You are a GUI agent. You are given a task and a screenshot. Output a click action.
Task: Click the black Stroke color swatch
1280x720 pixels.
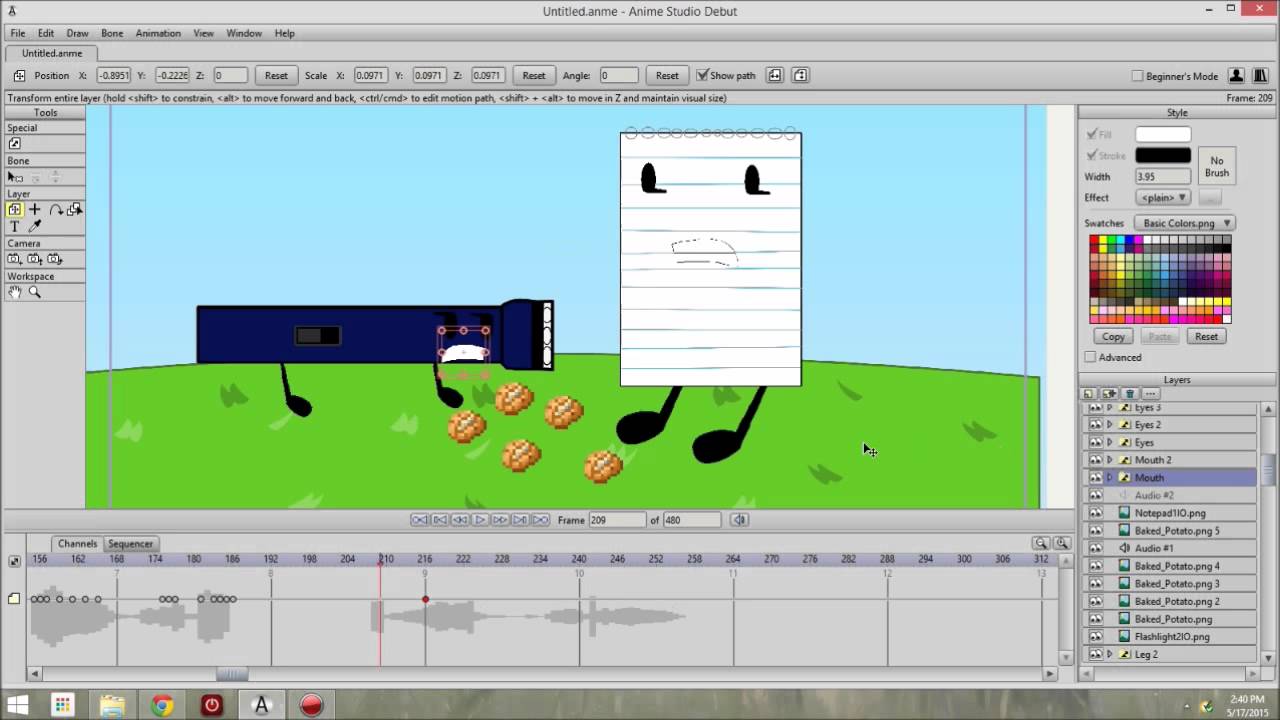pos(1163,155)
